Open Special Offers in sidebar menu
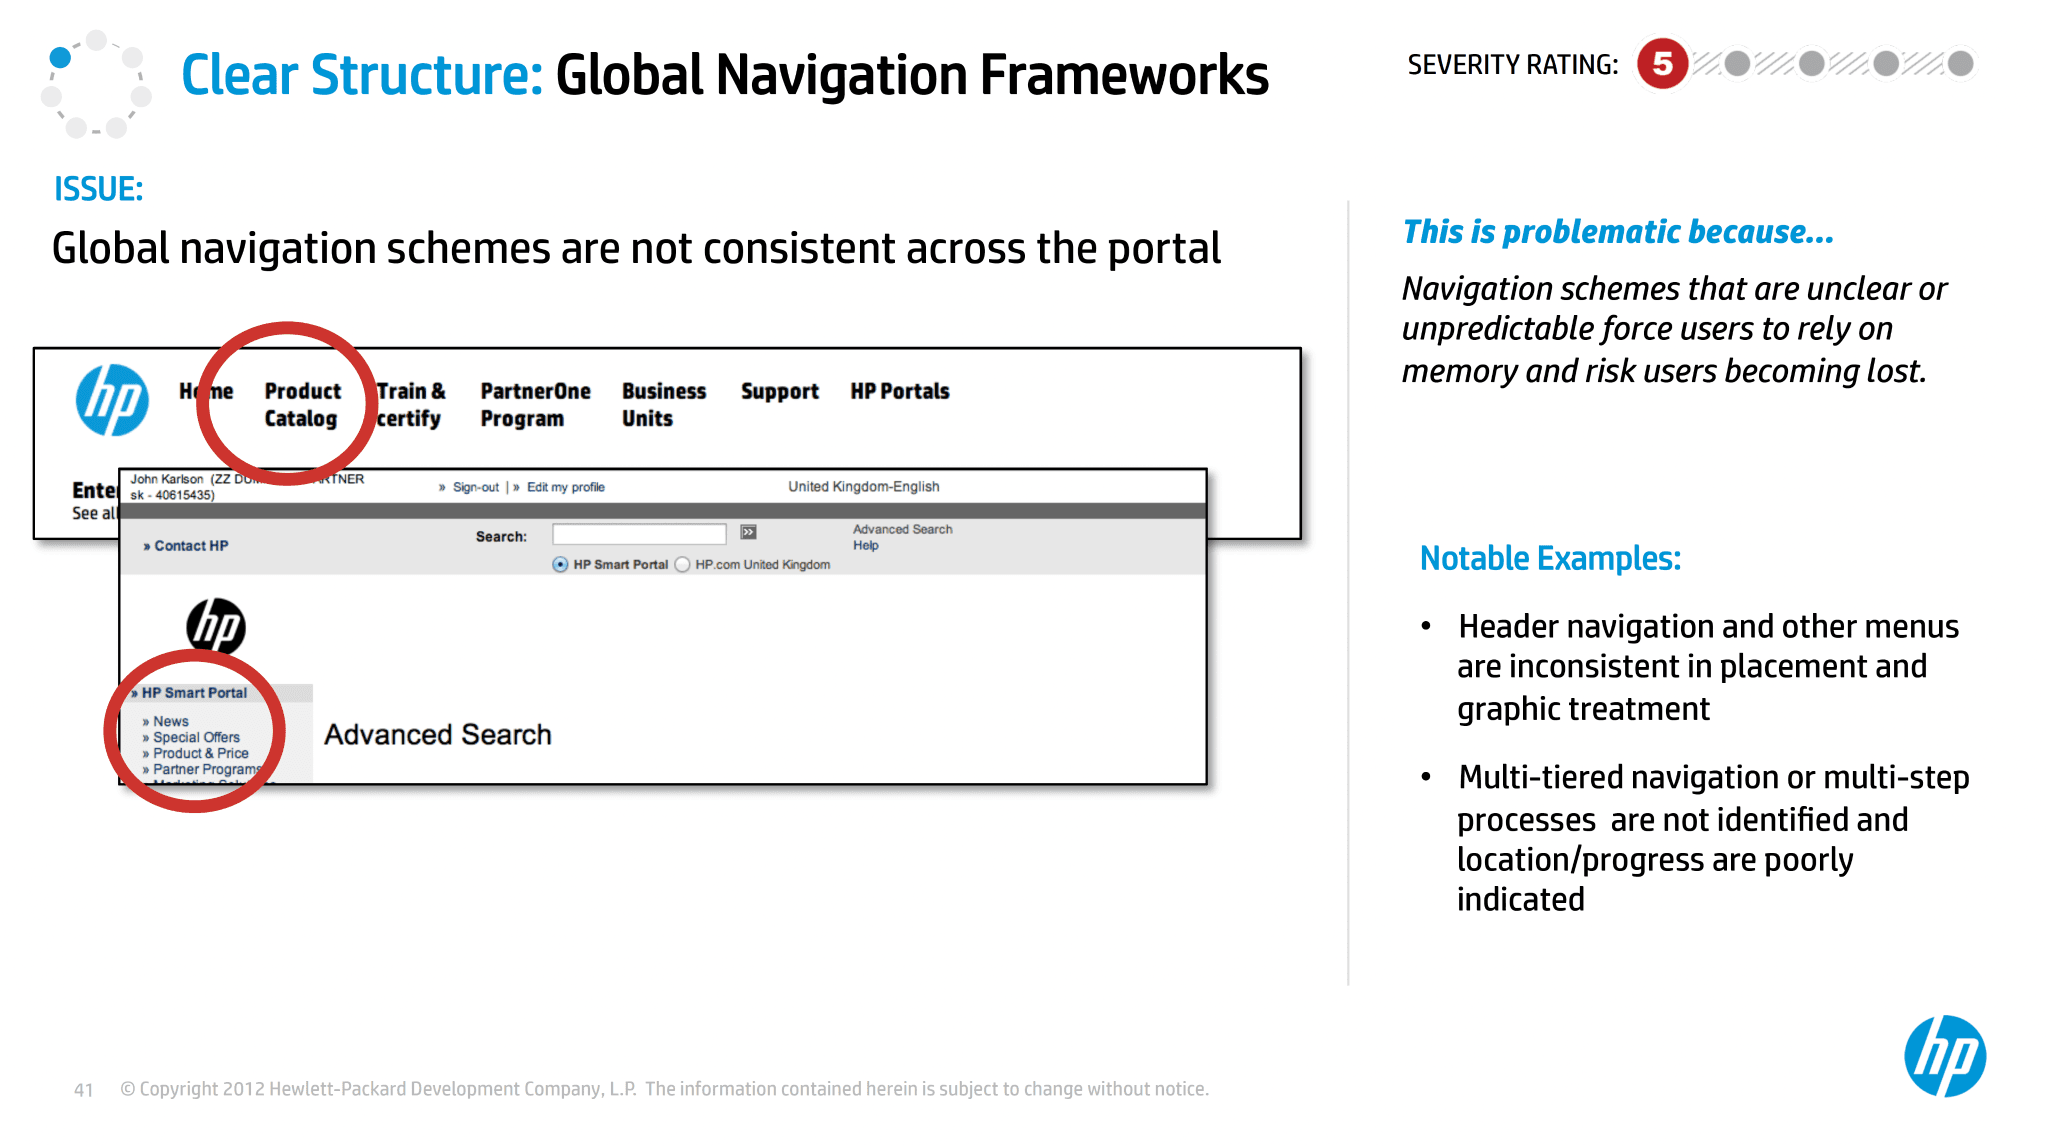This screenshot has height=1146, width=2046. (196, 738)
